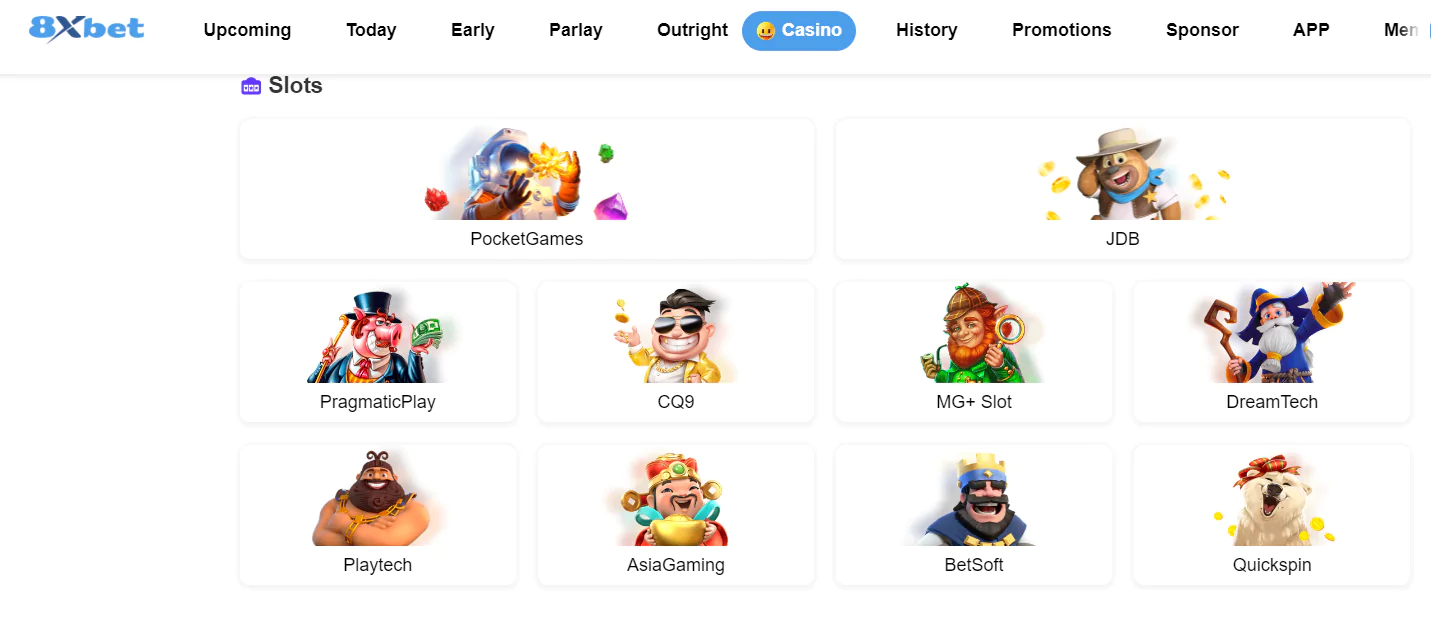Open PocketGames astronaut slot provider
This screenshot has height=617, width=1431.
click(527, 174)
